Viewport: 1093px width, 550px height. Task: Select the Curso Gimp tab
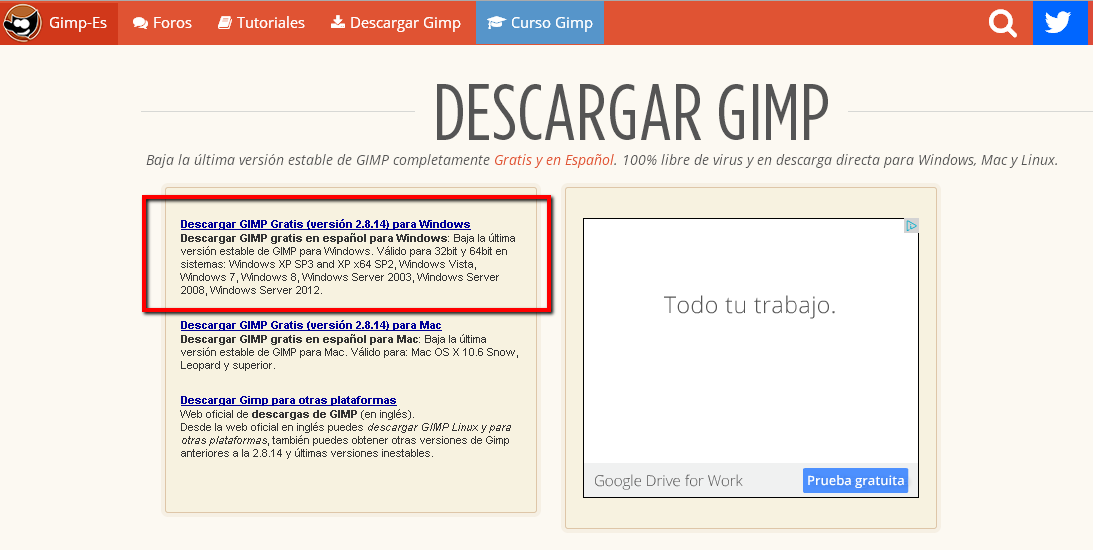coord(540,23)
